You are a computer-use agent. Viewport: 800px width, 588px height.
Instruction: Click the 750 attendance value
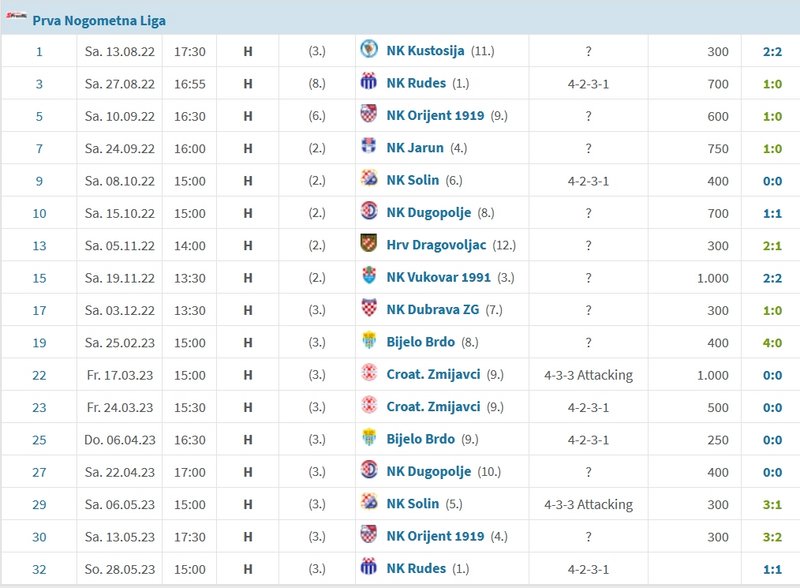(718, 149)
